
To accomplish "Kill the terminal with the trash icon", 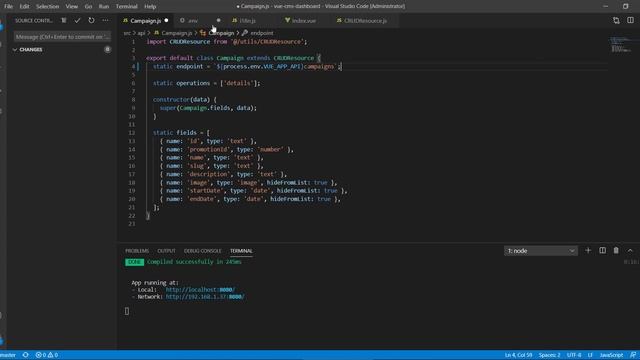I will pyautogui.click(x=616, y=251).
